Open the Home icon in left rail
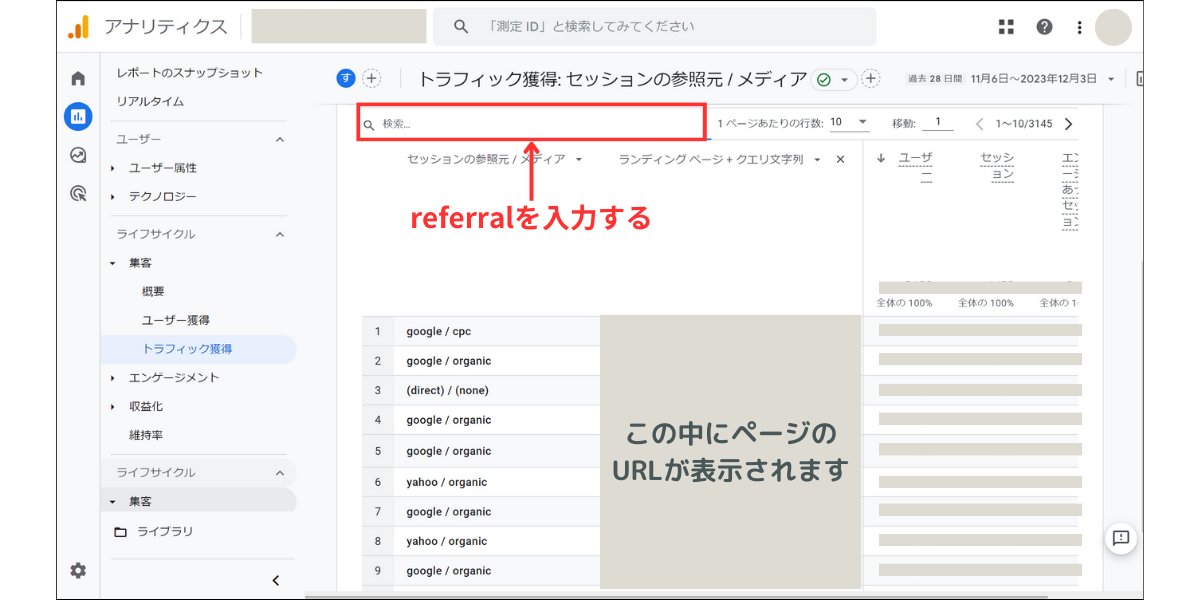Screen dimensions: 1200x600 (x=78, y=79)
